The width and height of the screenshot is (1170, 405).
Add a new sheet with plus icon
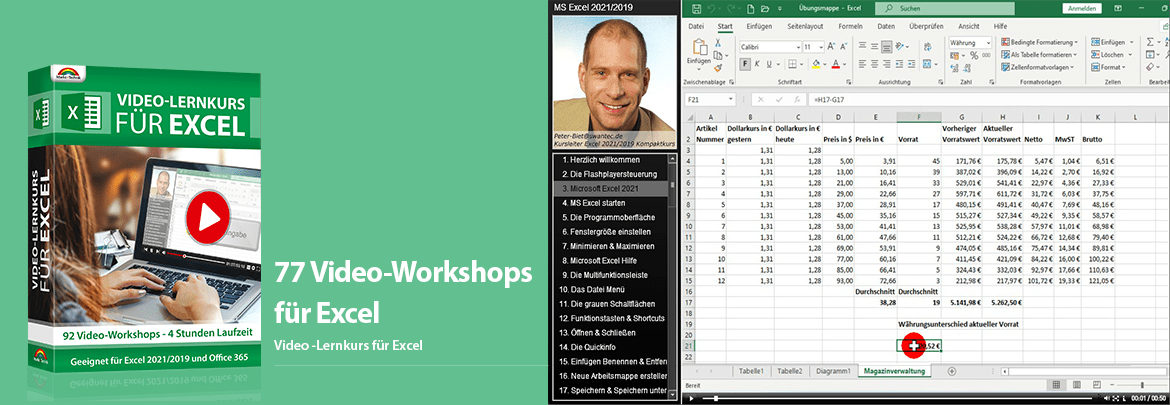(x=951, y=371)
